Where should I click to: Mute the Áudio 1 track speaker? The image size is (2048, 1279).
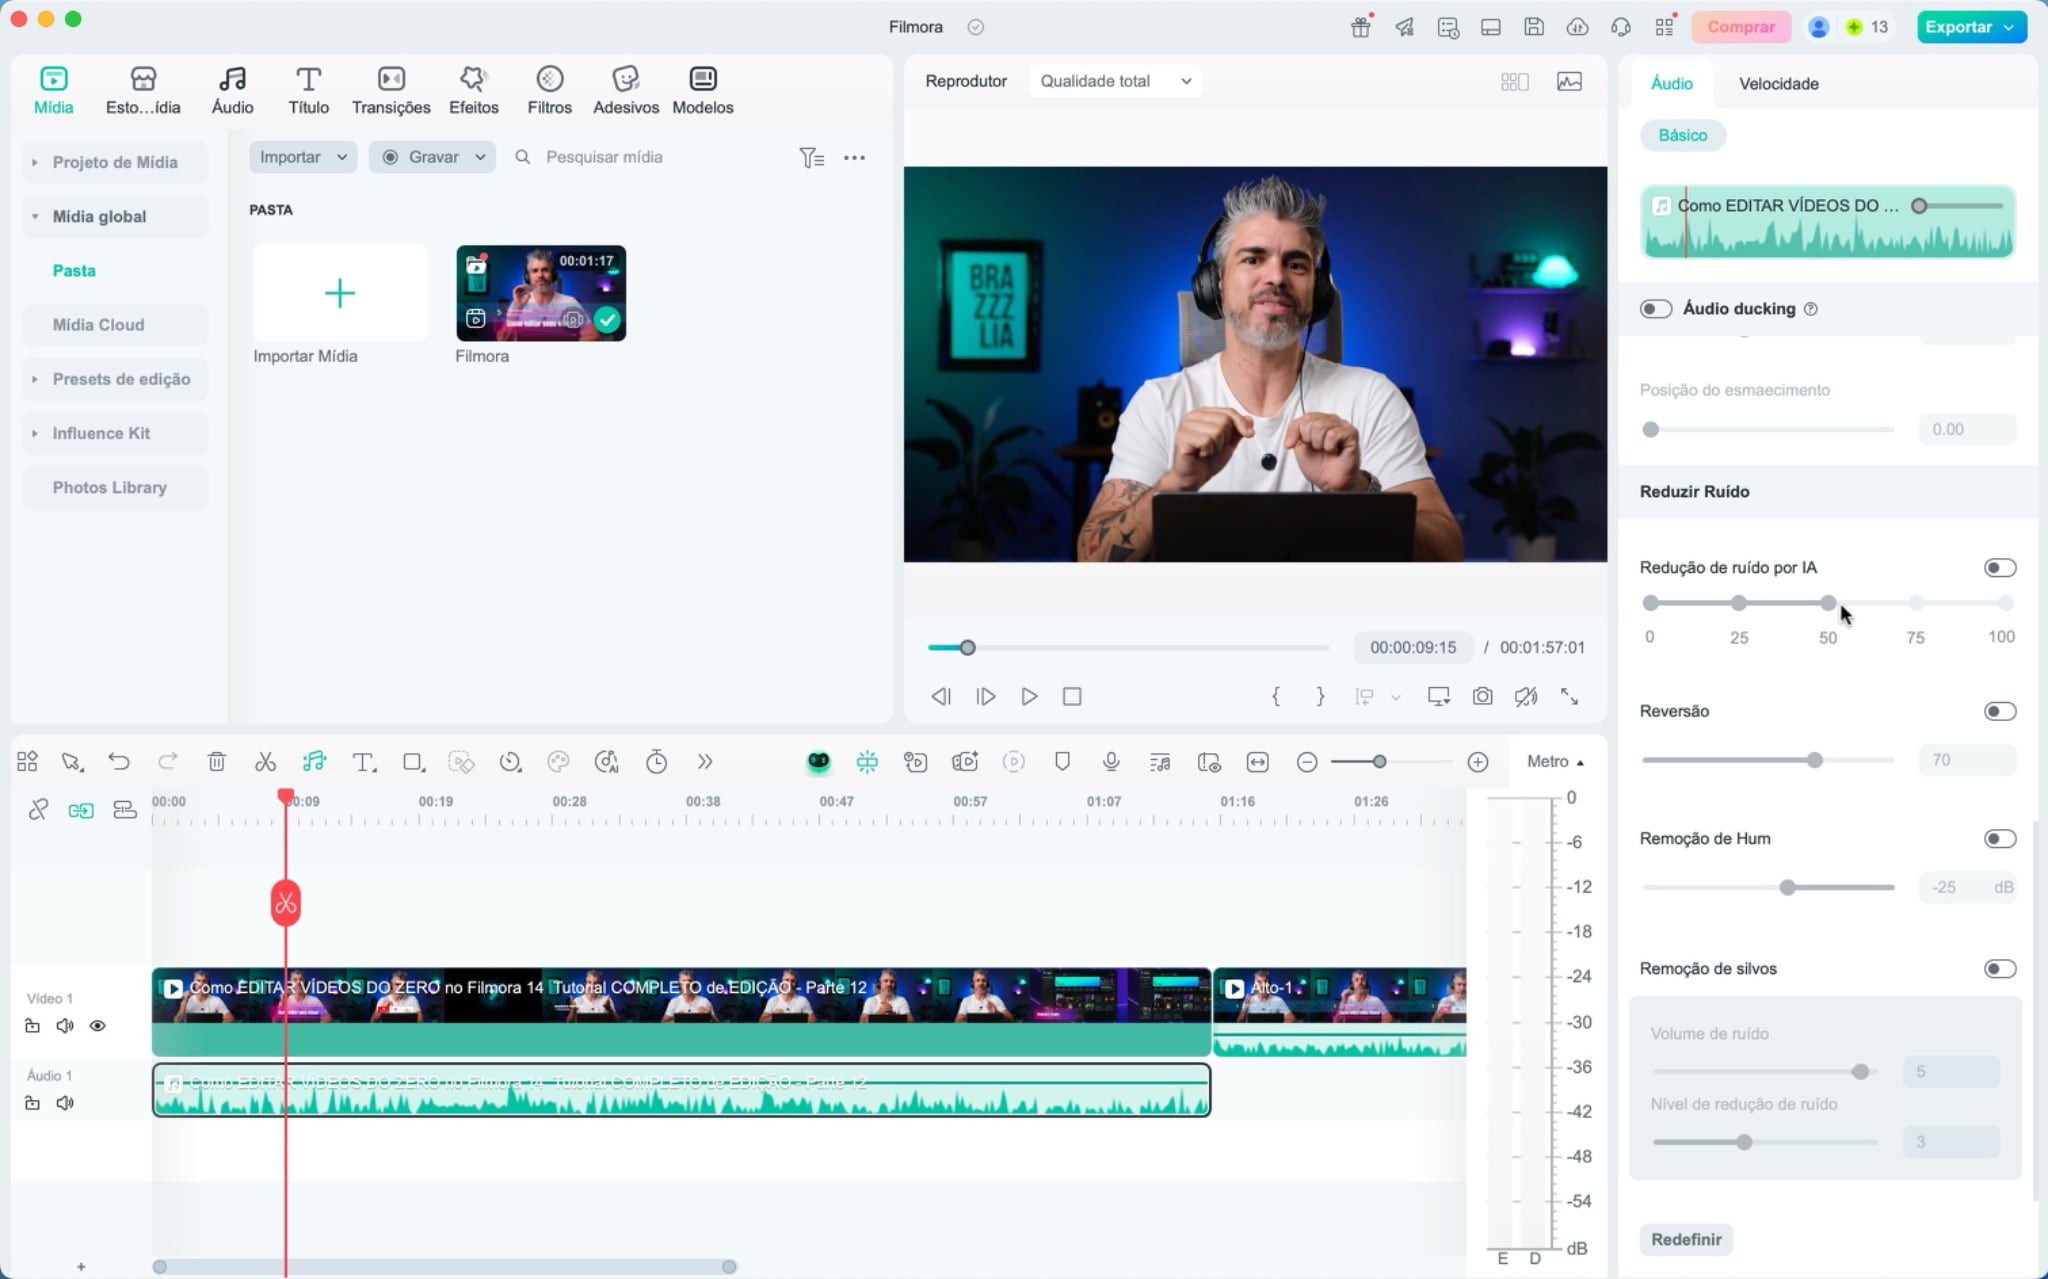click(65, 1103)
